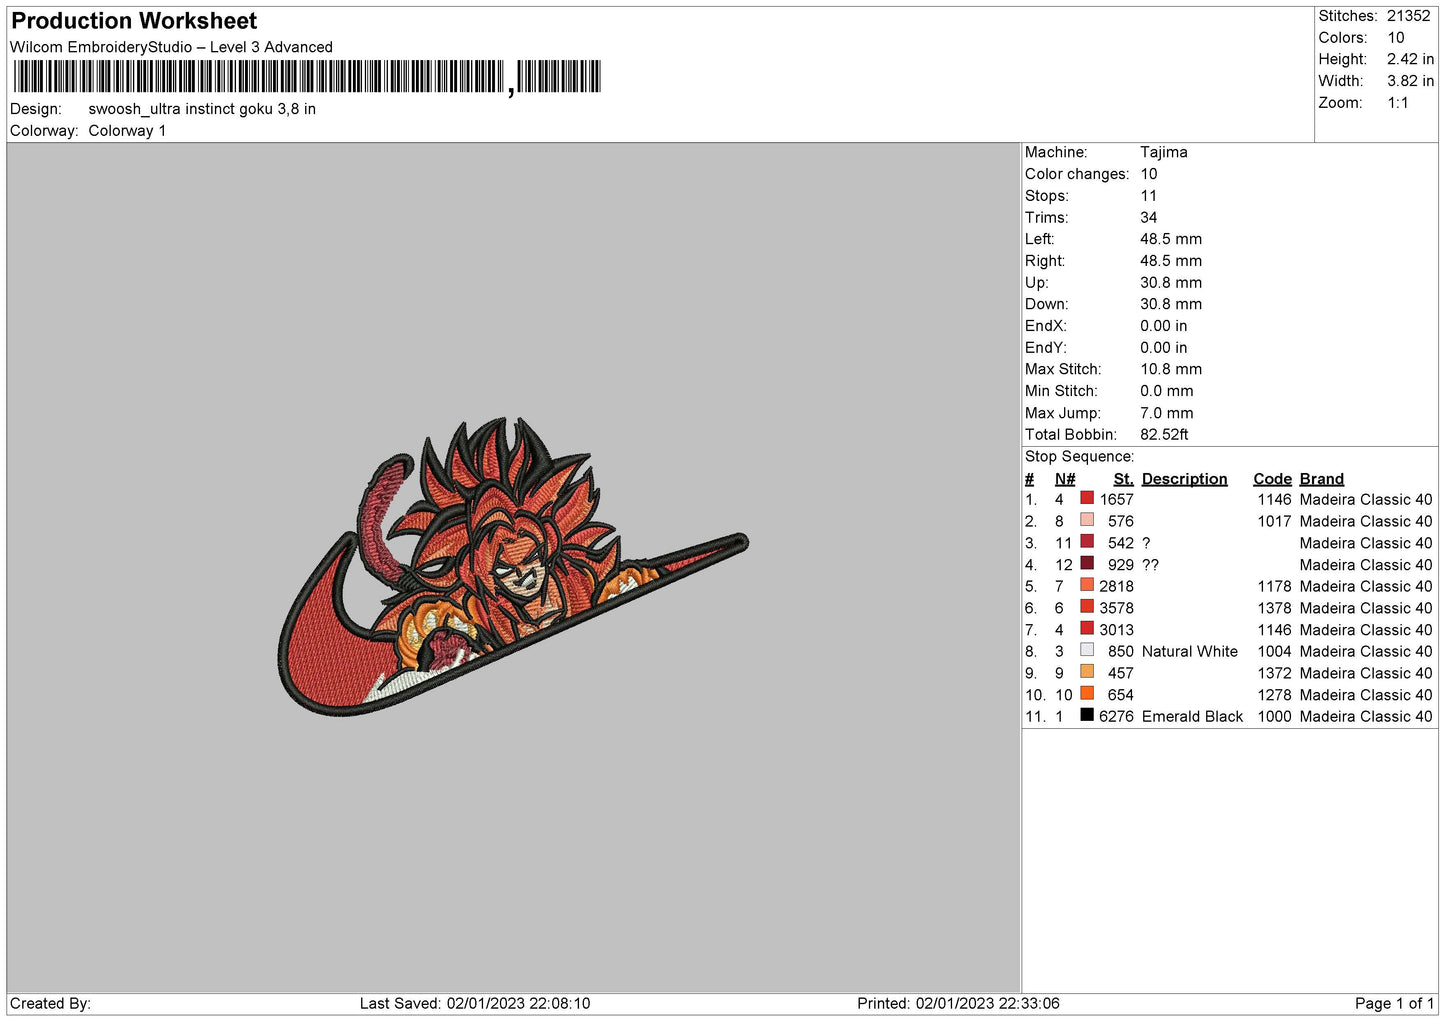Screen dimensions: 1445x1021
Task: Click the Code column header
Action: pos(1272,479)
